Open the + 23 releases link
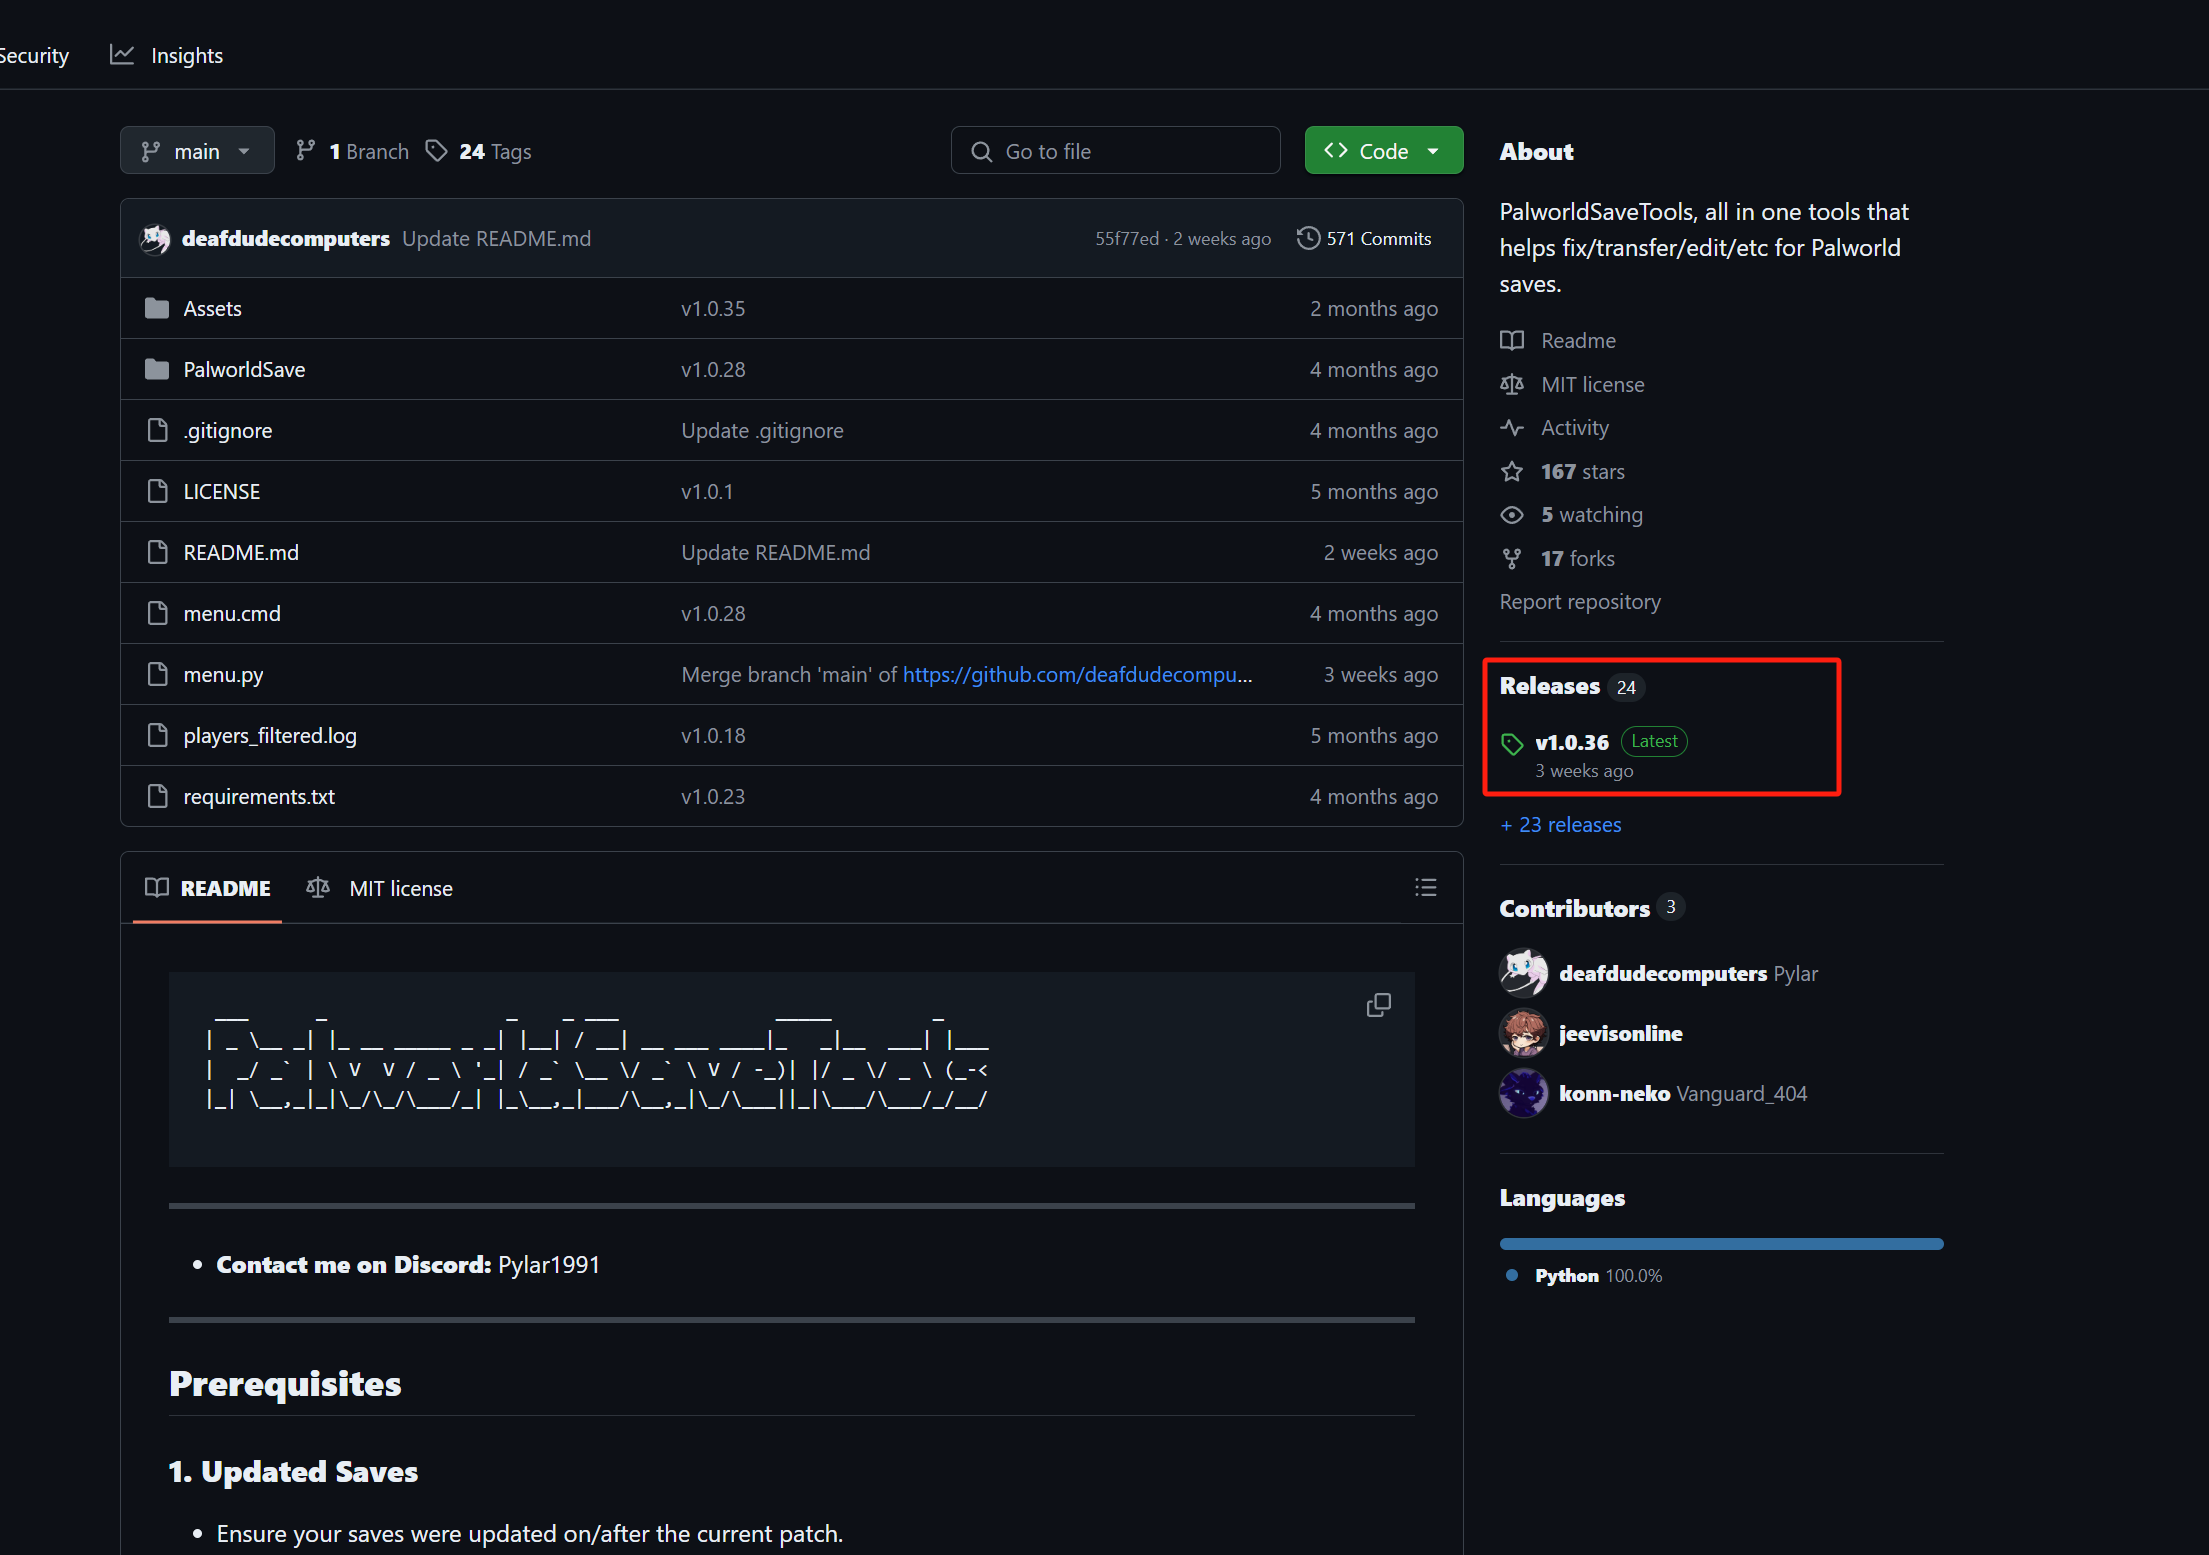Image resolution: width=2209 pixels, height=1555 pixels. (x=1561, y=825)
